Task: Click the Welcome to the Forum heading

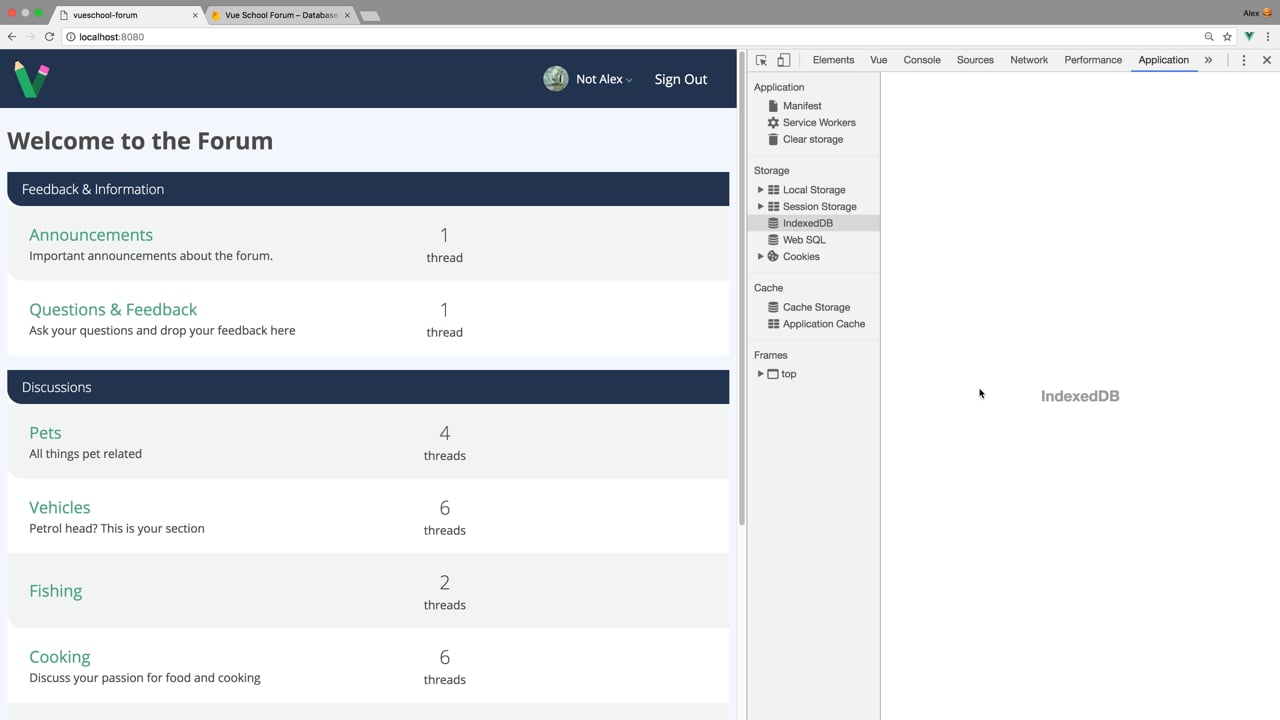Action: pos(140,141)
